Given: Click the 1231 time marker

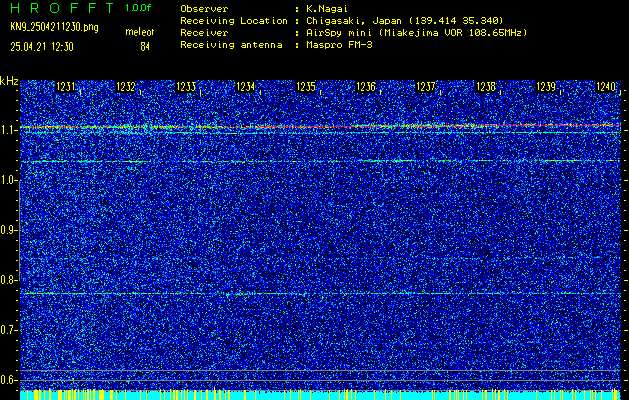Looking at the screenshot, I should [65, 87].
